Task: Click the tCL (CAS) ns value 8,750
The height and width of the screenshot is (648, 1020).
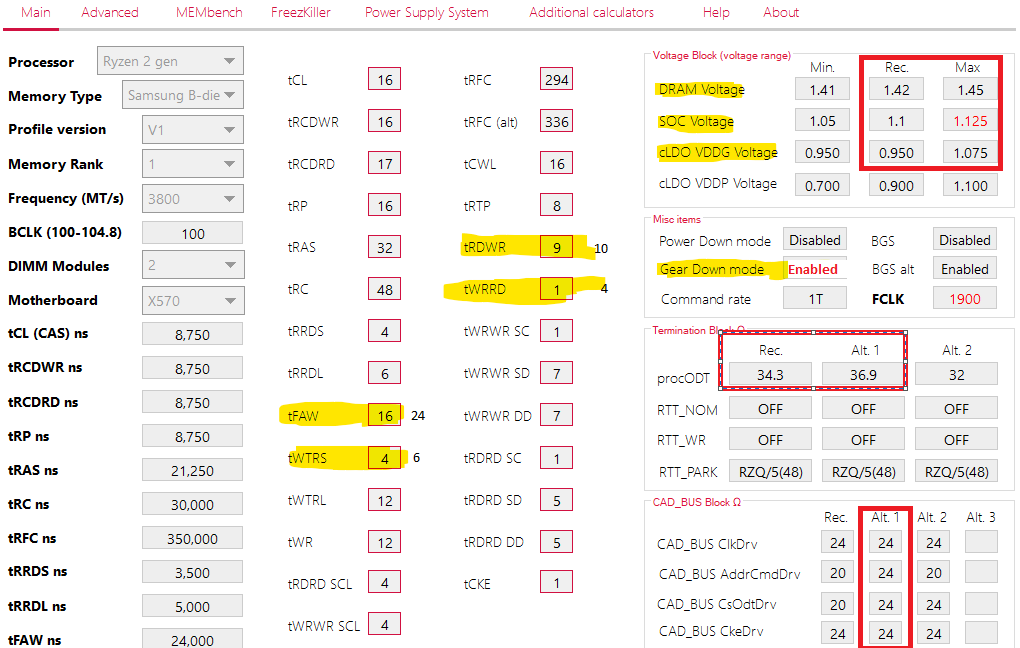Action: [x=193, y=334]
